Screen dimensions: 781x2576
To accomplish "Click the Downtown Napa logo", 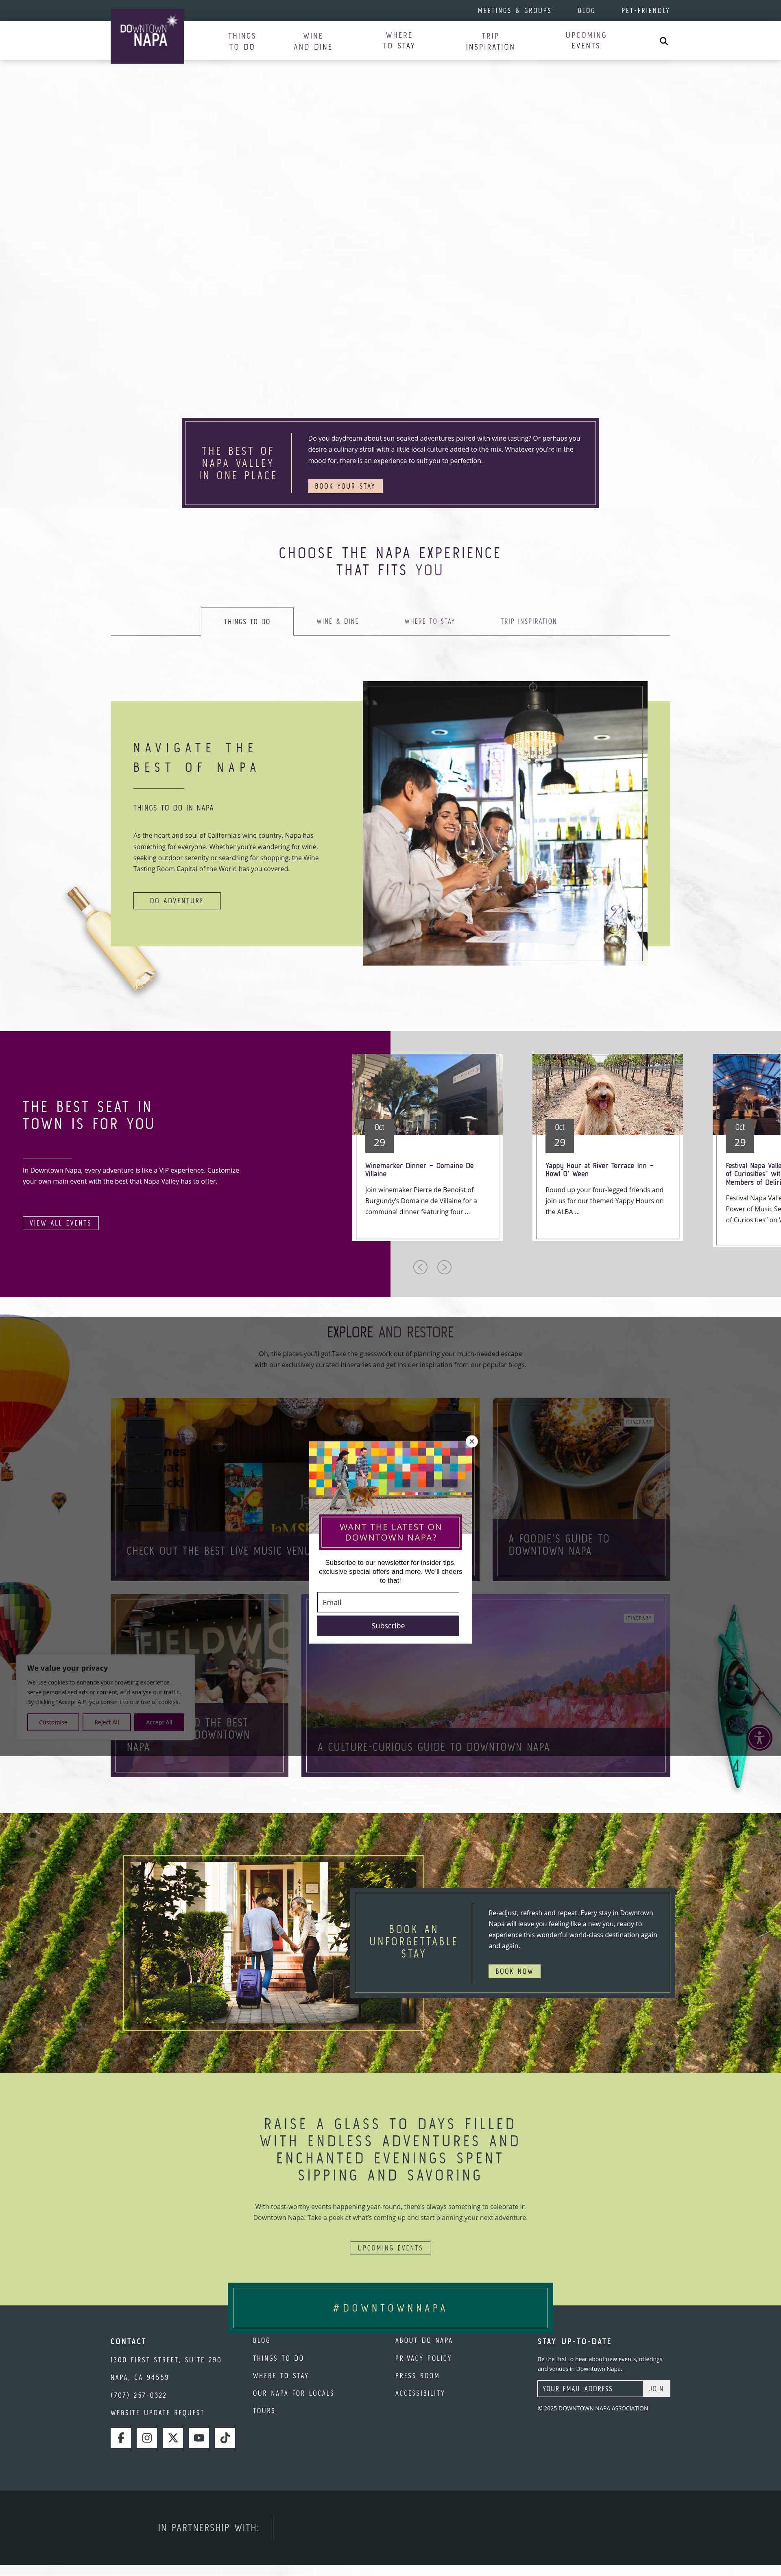I will [147, 36].
